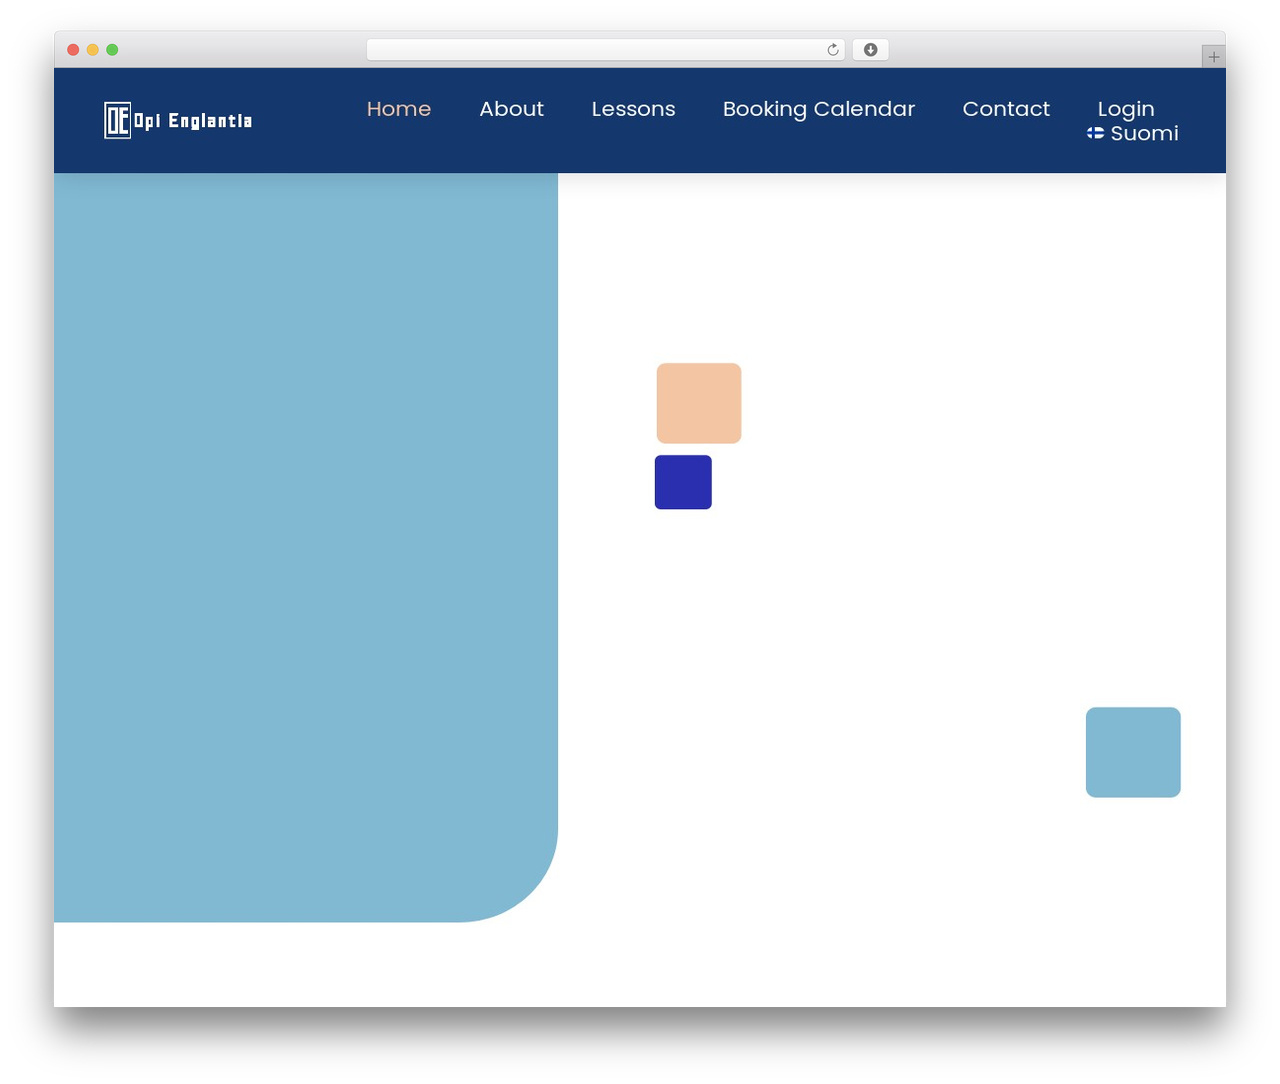Open the Home menu item

pos(399,109)
